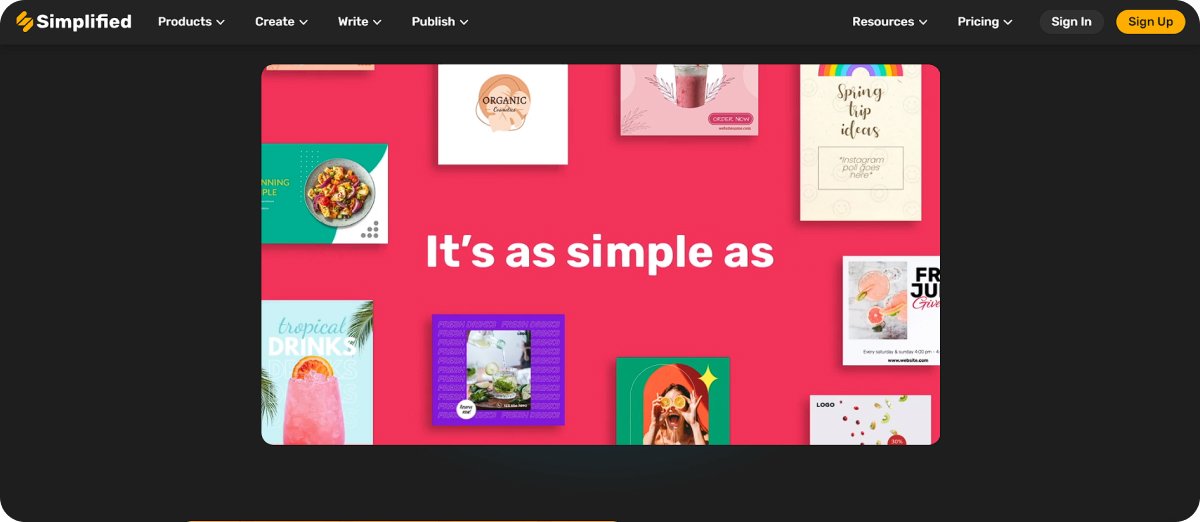1200x522 pixels.
Task: Click the Order Now label on smoothie card
Action: point(731,119)
